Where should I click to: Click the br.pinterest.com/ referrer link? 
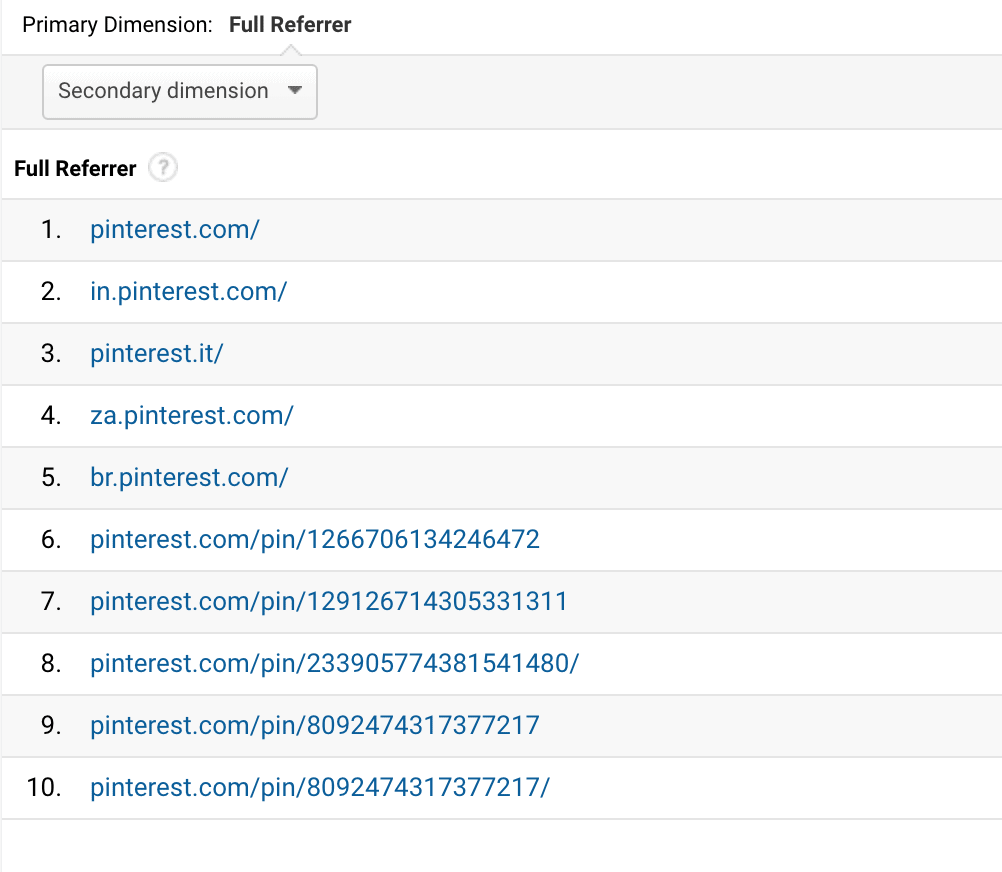(189, 477)
